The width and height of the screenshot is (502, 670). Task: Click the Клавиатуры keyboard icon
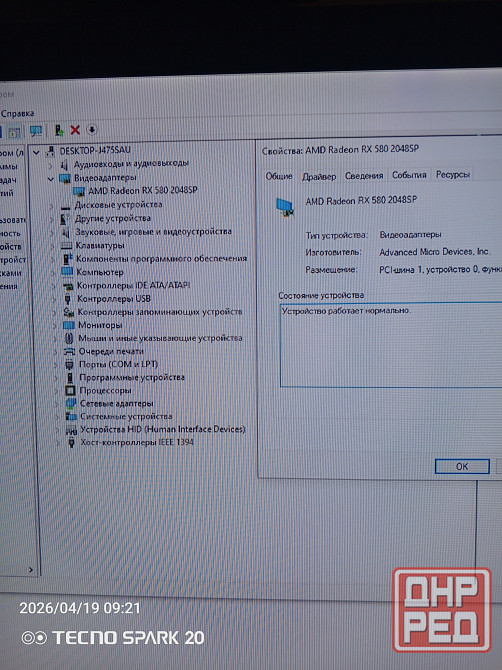66,246
